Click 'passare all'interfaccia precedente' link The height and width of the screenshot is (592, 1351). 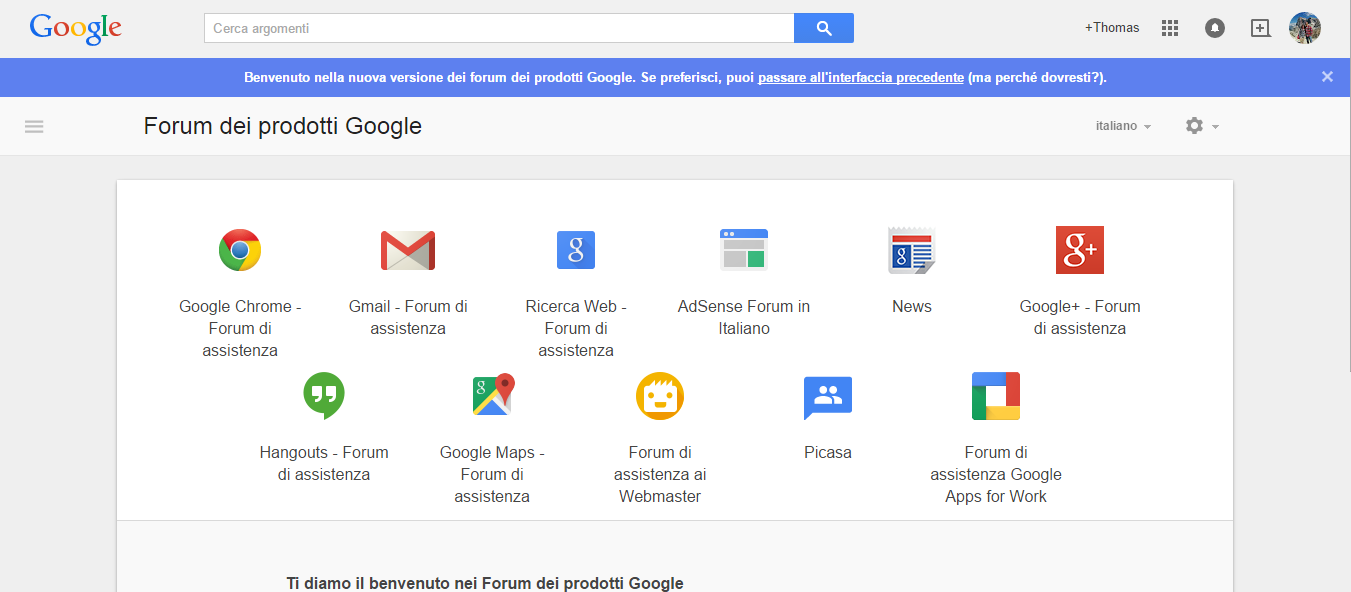point(861,77)
